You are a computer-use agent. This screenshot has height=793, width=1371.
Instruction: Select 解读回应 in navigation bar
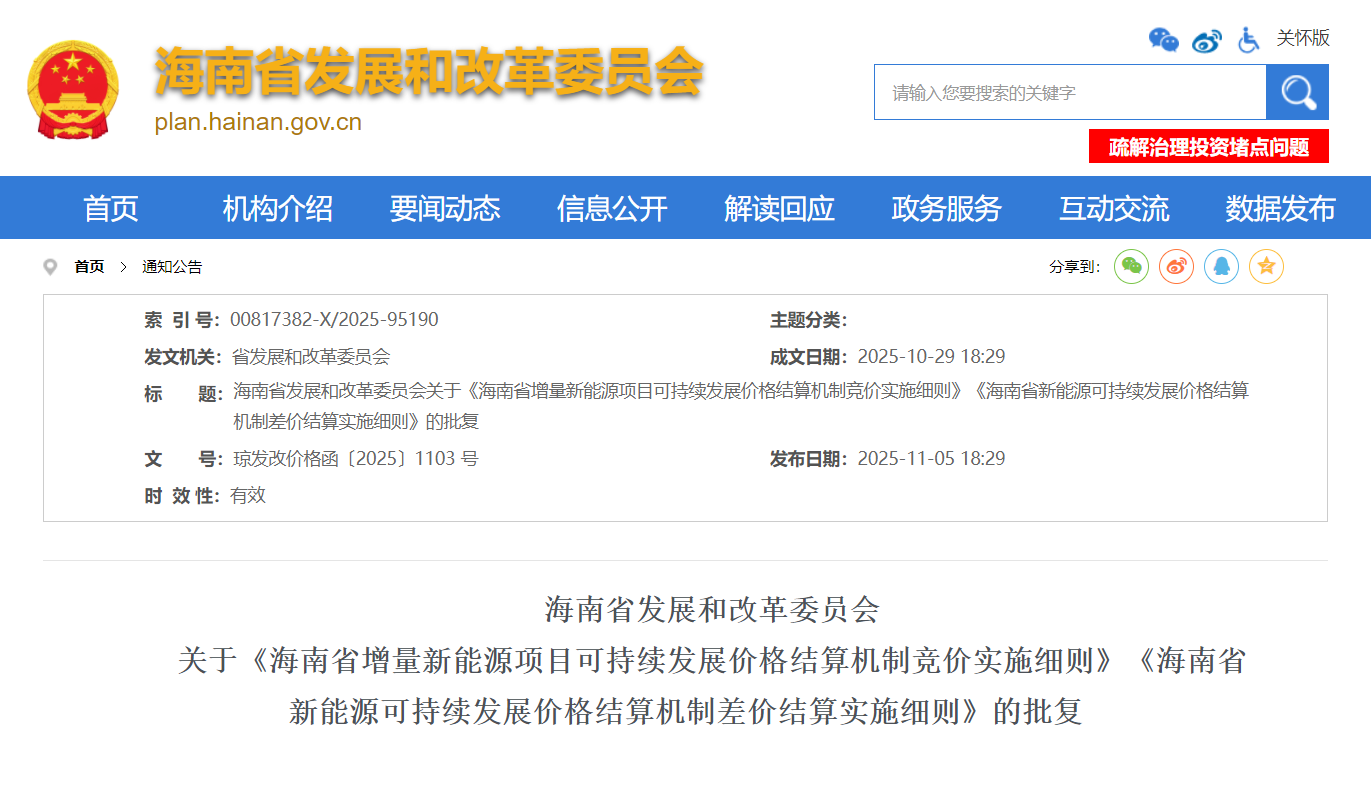779,209
